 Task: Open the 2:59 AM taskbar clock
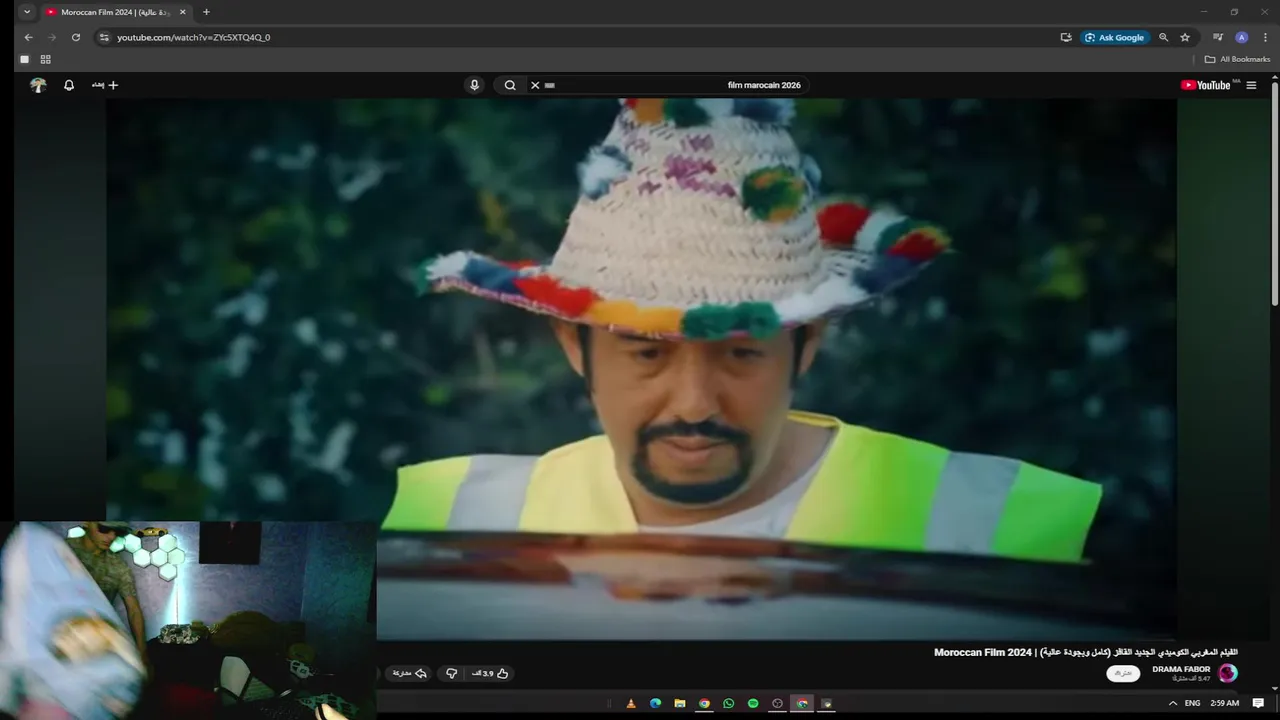tap(1225, 704)
